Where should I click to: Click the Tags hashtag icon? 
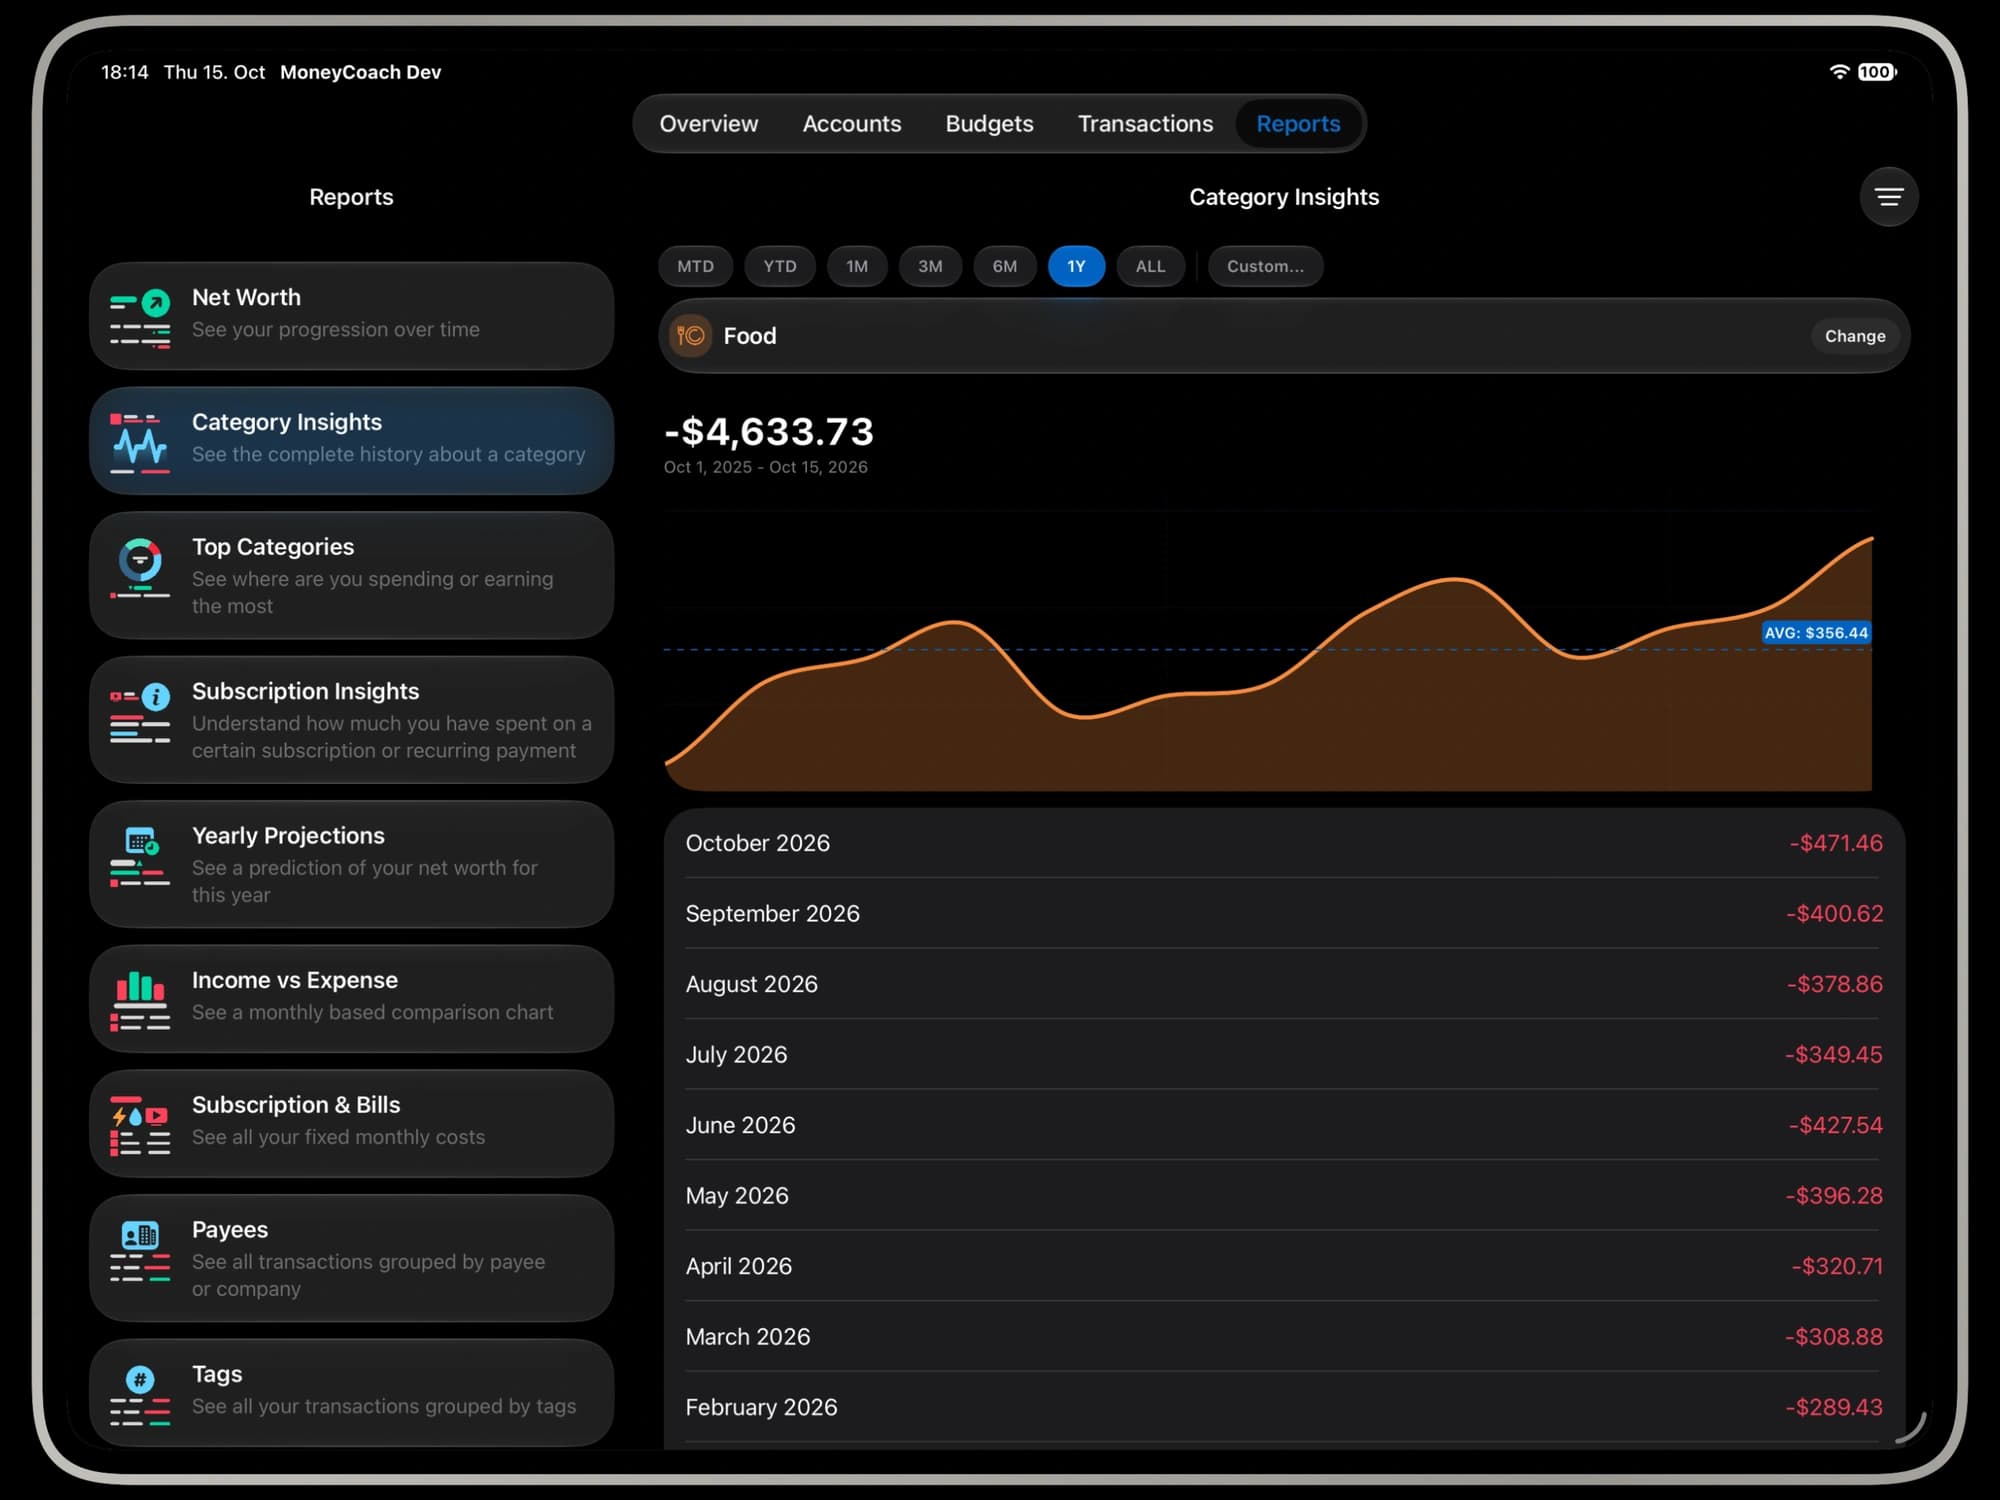[140, 1395]
